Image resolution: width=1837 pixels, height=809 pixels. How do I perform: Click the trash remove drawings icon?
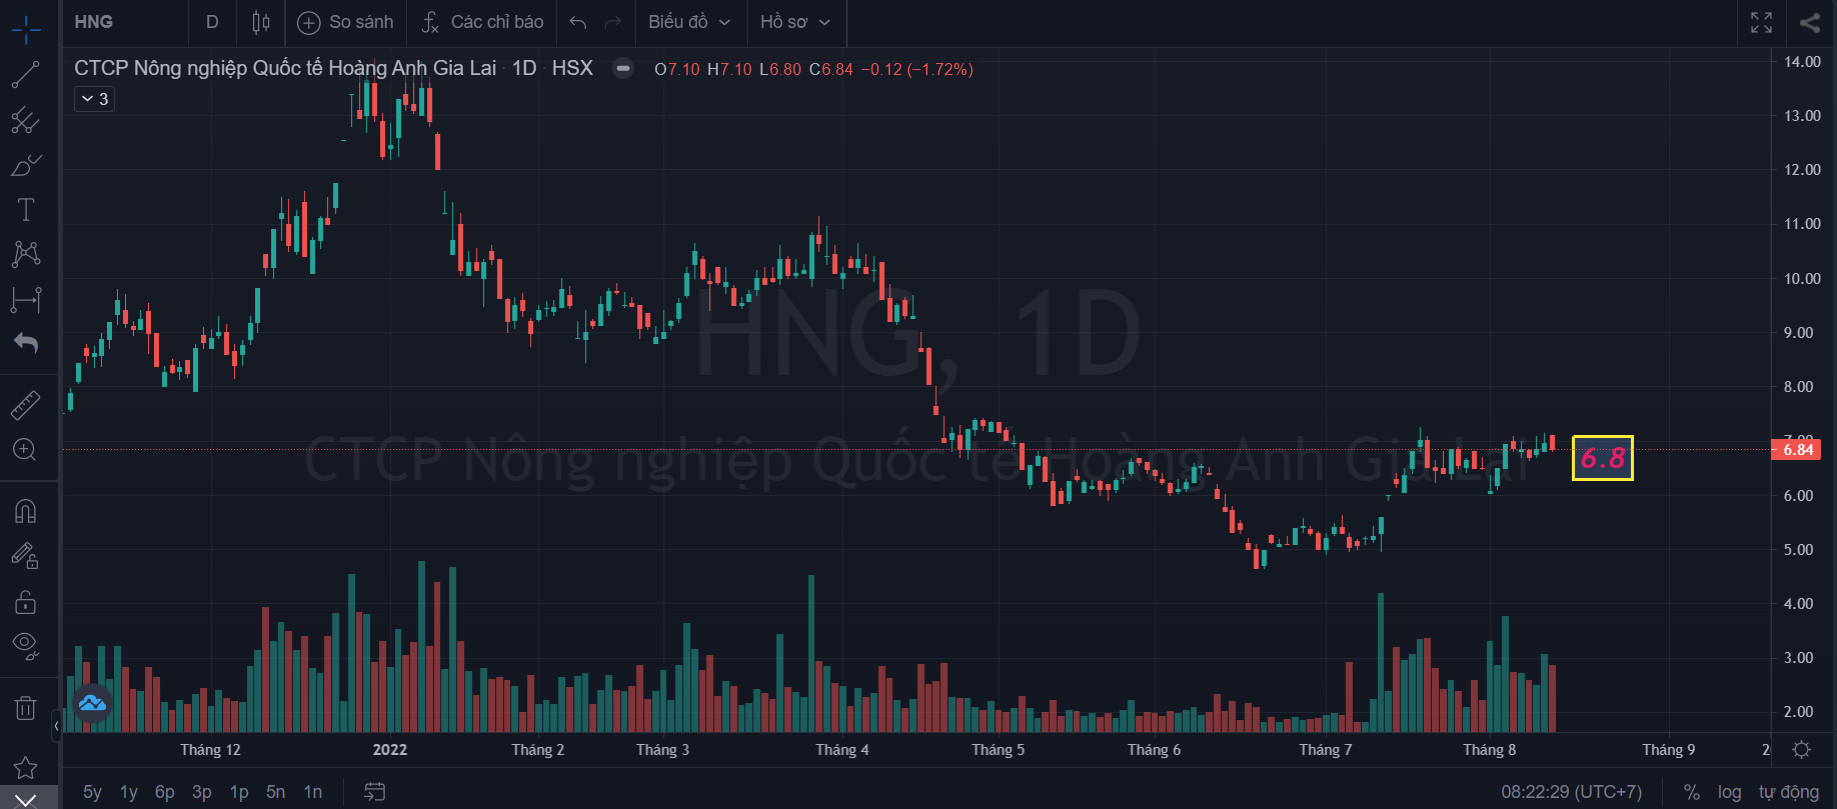pyautogui.click(x=25, y=708)
